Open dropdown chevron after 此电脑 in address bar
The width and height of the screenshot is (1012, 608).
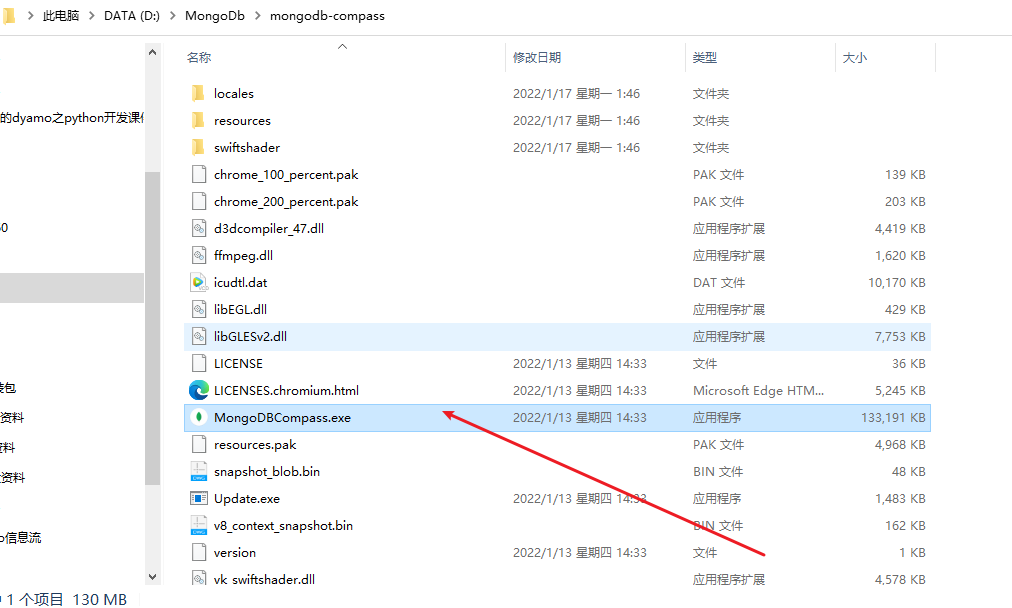click(91, 16)
